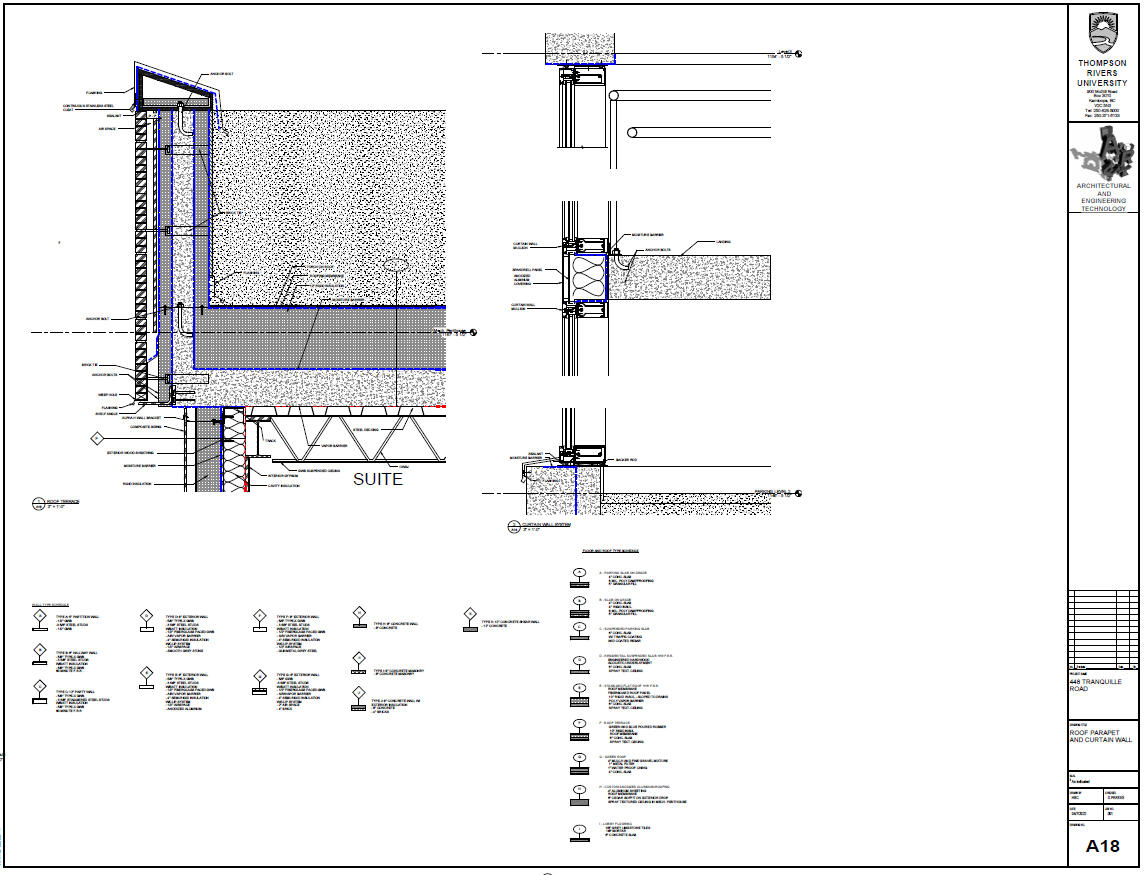Click the revision table in the title block
This screenshot has width=1145, height=875.
(1102, 627)
